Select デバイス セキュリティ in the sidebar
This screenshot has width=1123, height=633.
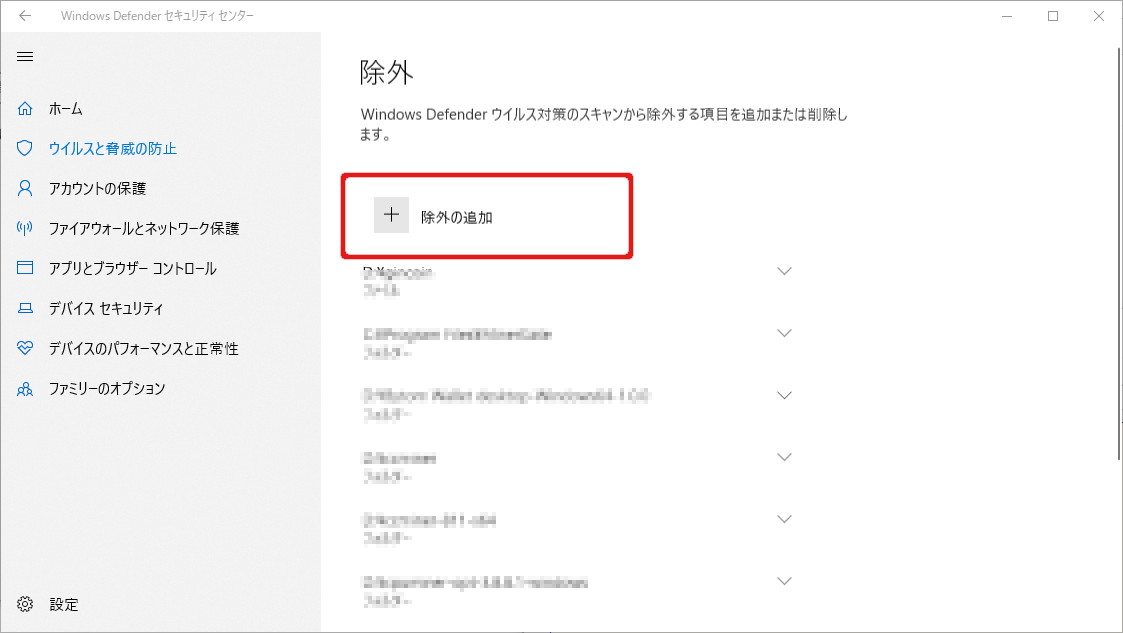click(x=106, y=308)
